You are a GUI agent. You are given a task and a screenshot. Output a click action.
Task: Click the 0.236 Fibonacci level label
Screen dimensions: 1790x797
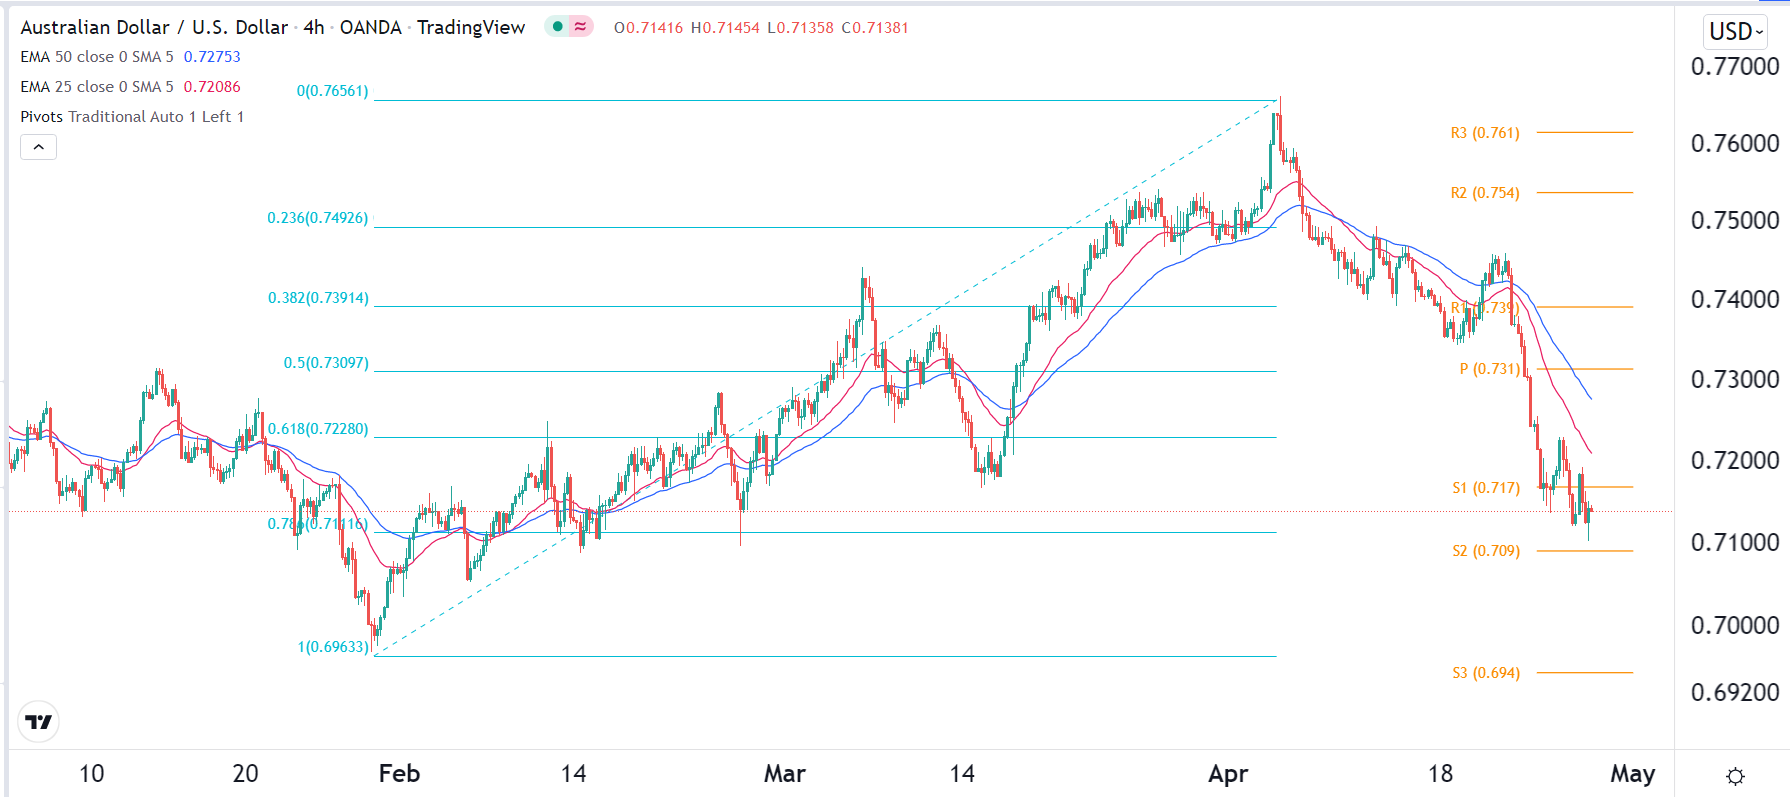pyautogui.click(x=317, y=218)
